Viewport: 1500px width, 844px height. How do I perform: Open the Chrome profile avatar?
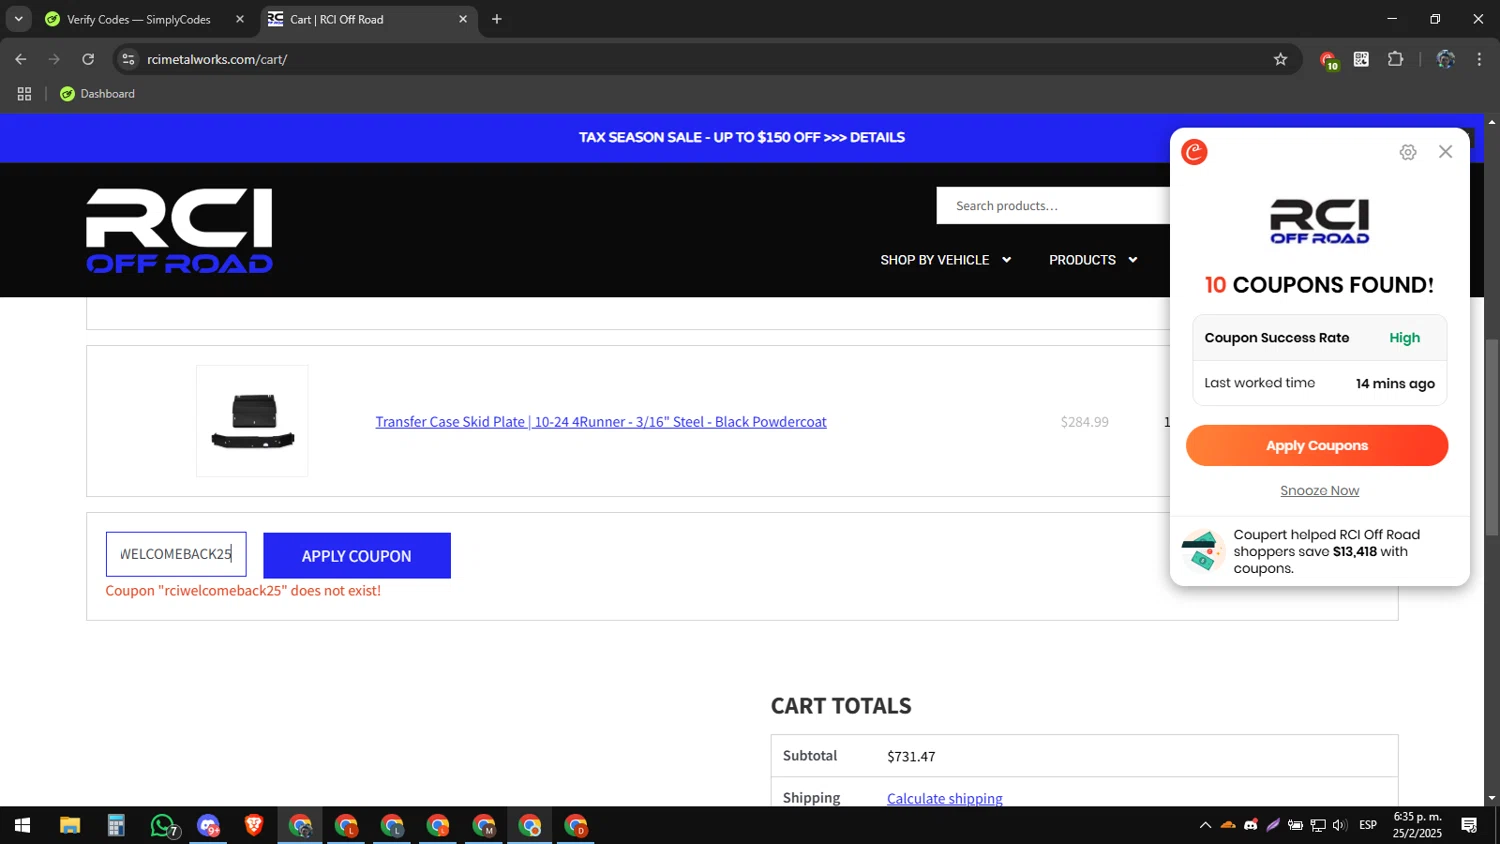[x=1445, y=59]
